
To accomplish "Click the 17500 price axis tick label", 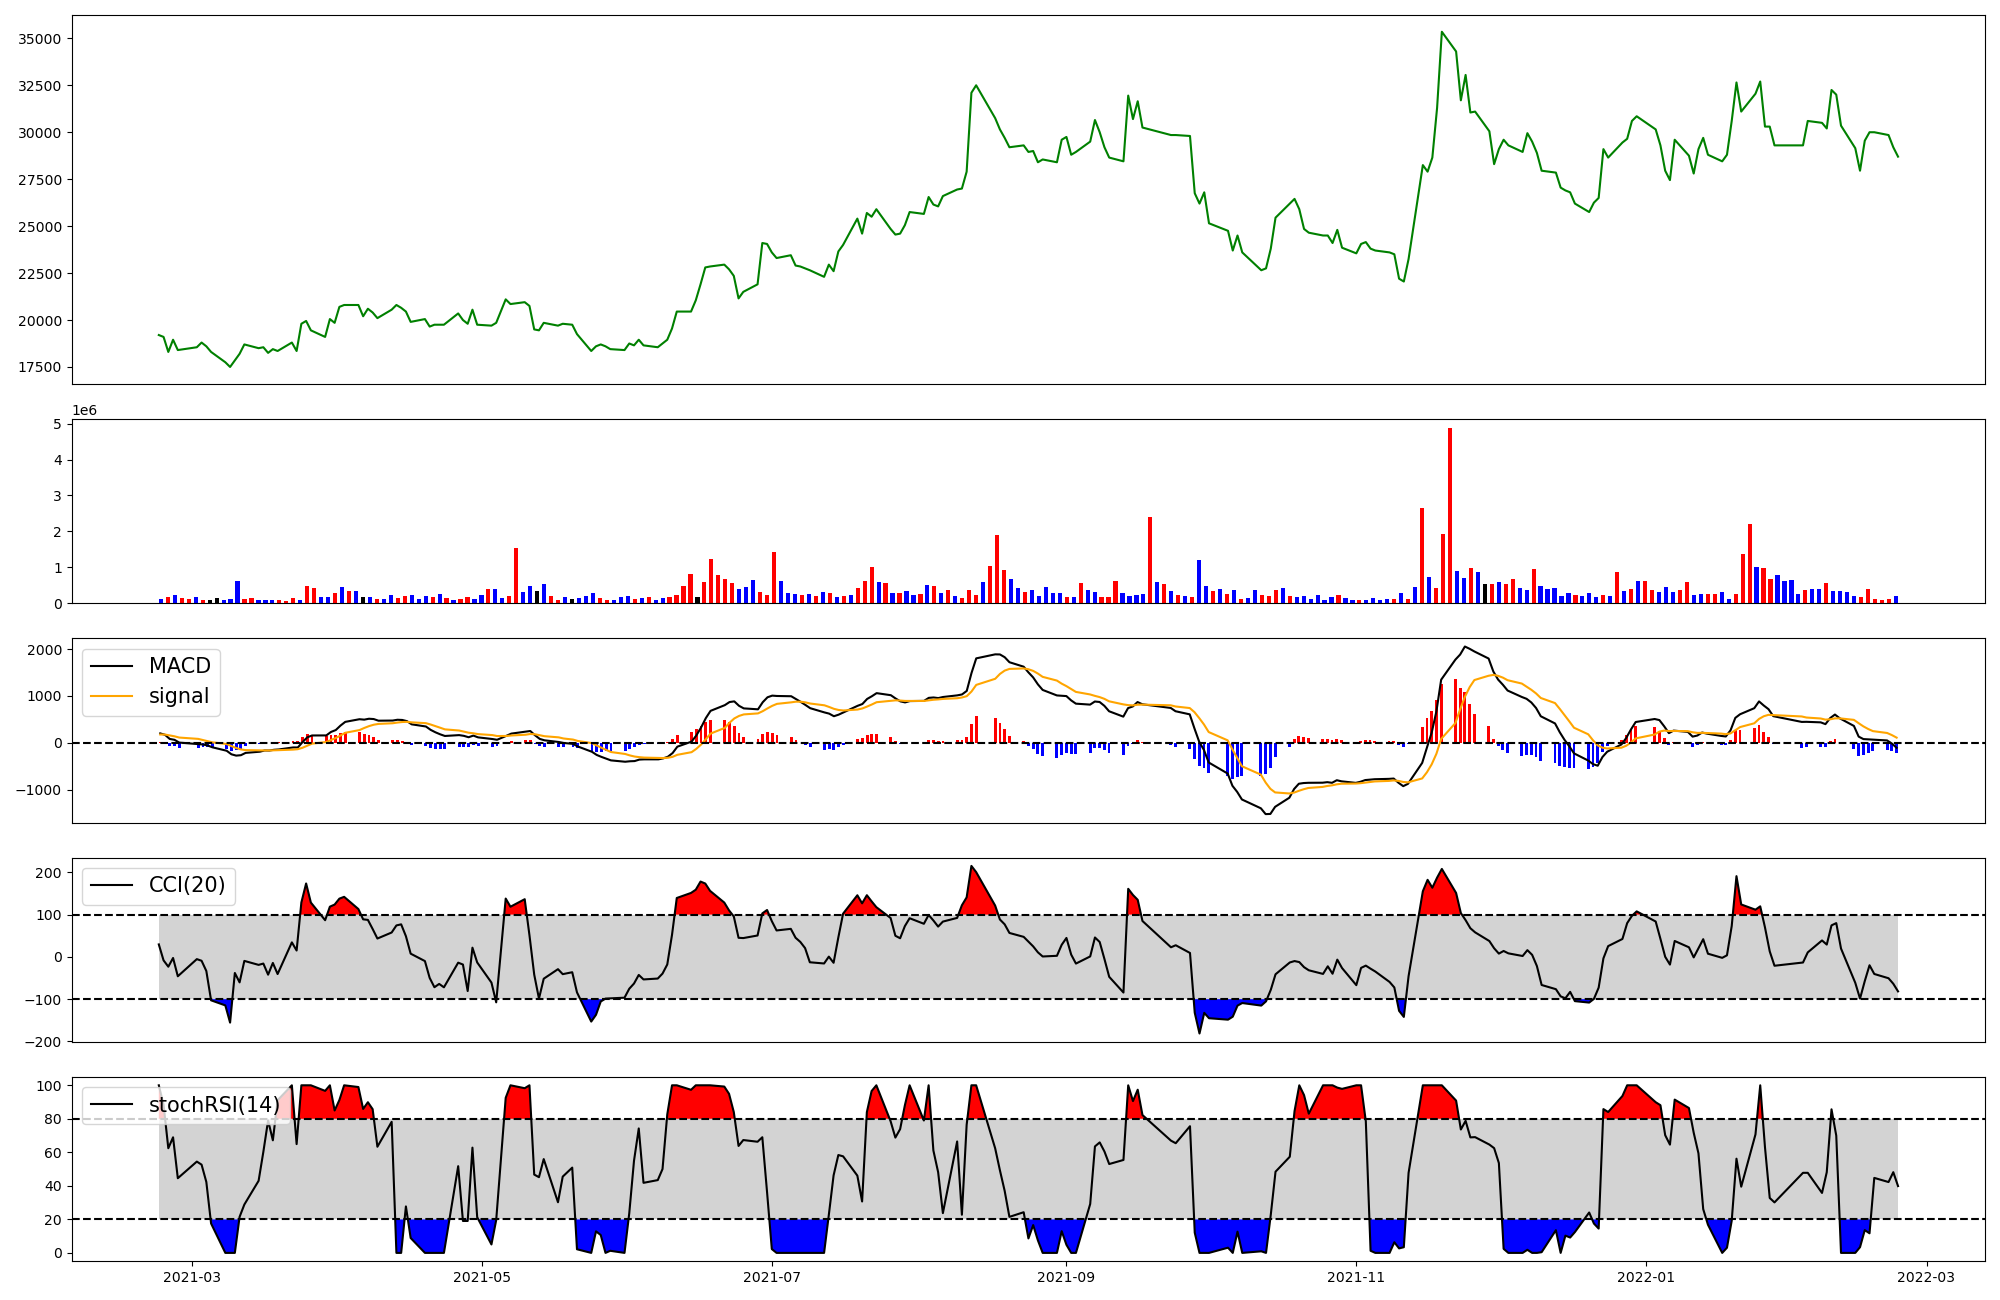I will tap(40, 367).
